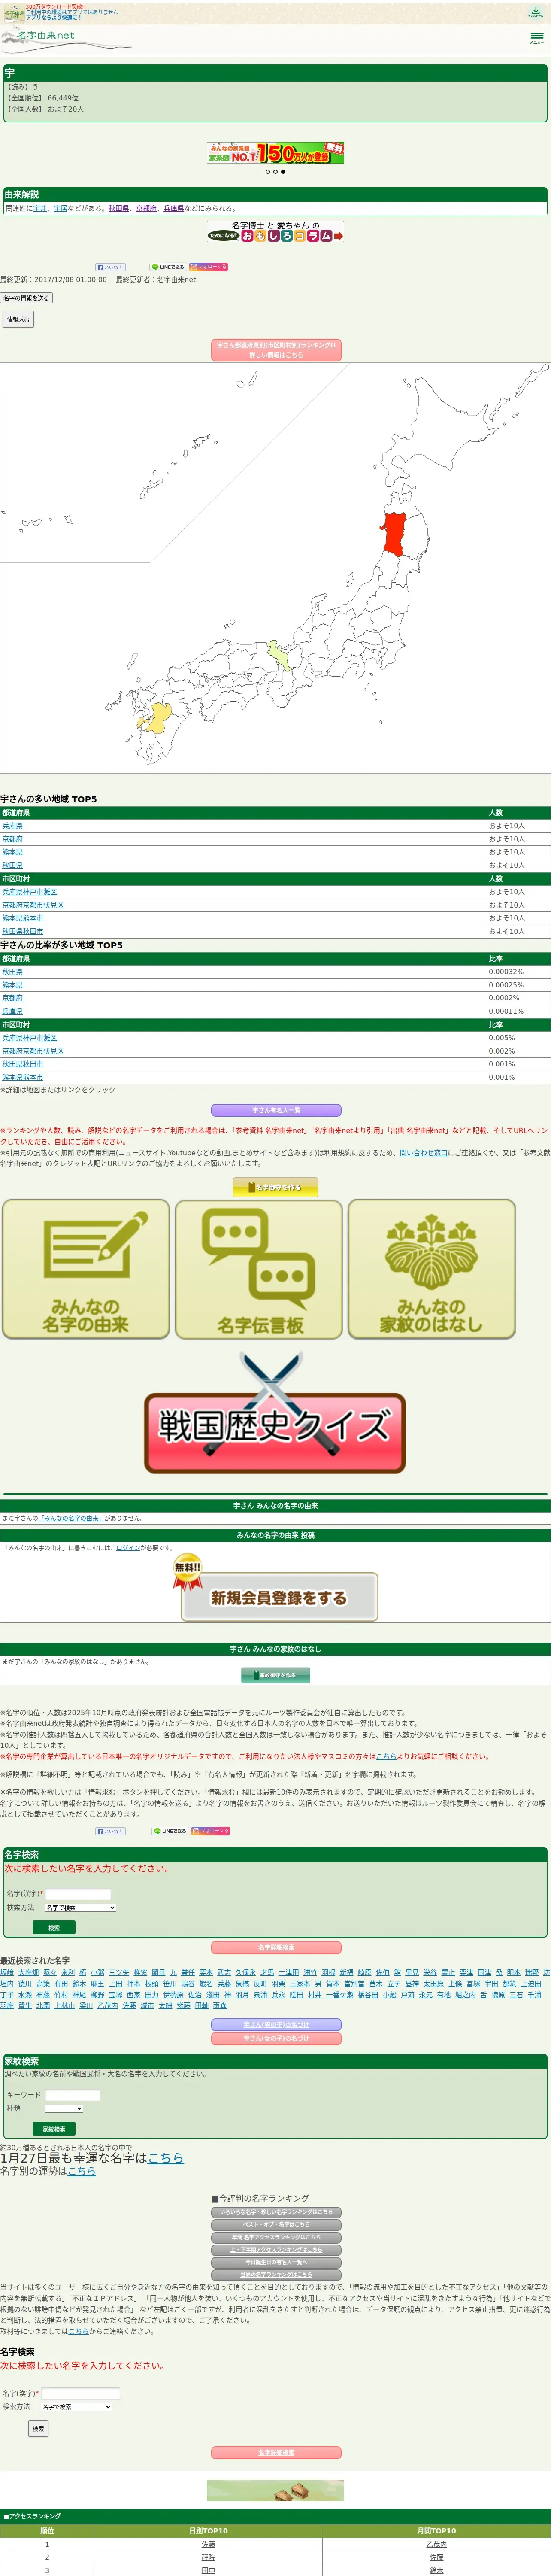Click 宇さん(女の子)の名づけ button
The height and width of the screenshot is (2576, 551).
pos(276,2039)
